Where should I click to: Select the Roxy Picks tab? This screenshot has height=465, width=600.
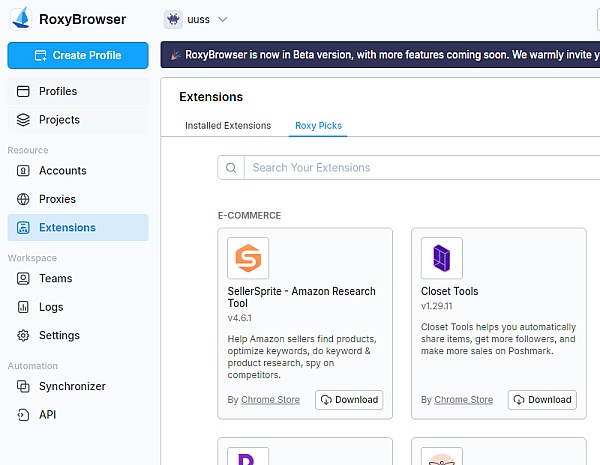click(x=318, y=126)
